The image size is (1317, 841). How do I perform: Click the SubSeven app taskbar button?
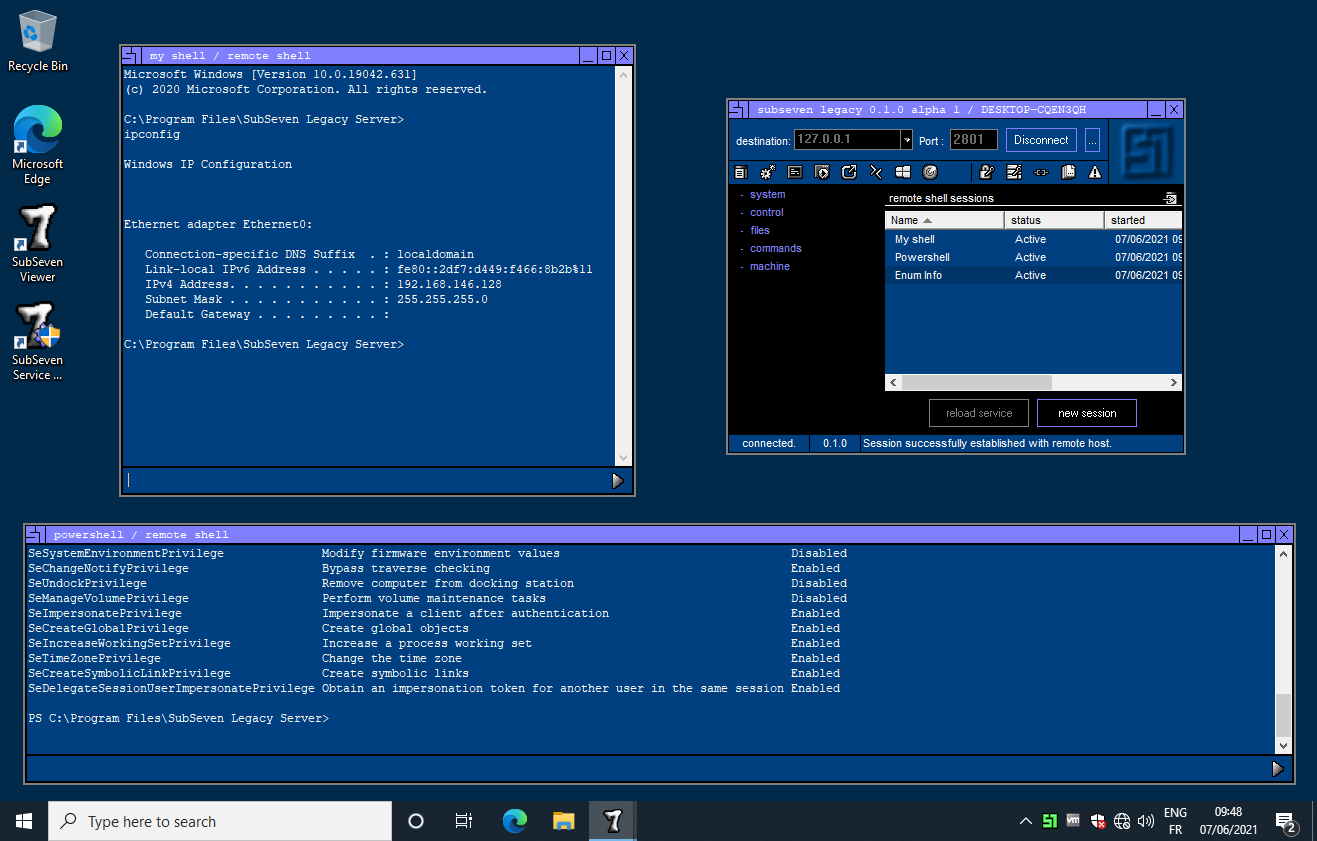(x=613, y=821)
